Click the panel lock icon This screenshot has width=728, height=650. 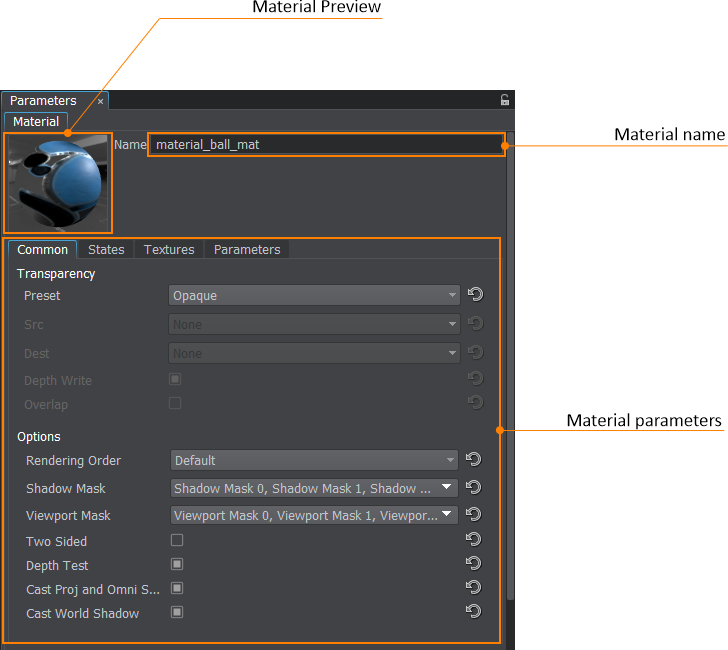(x=505, y=100)
